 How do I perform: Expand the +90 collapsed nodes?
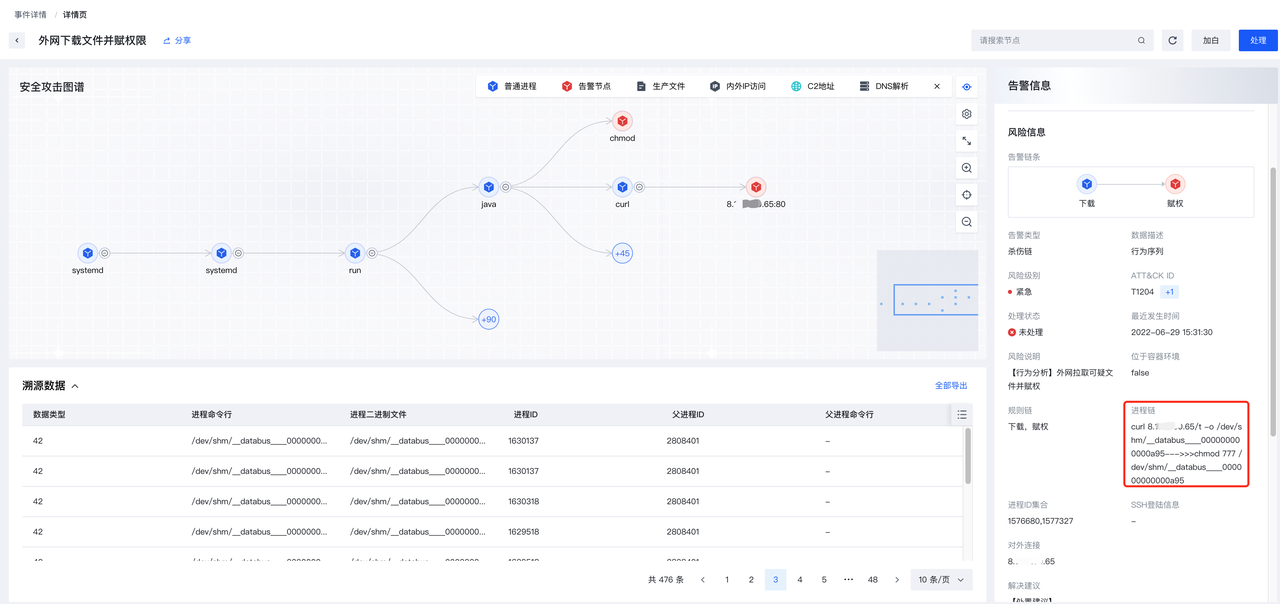tap(488, 320)
